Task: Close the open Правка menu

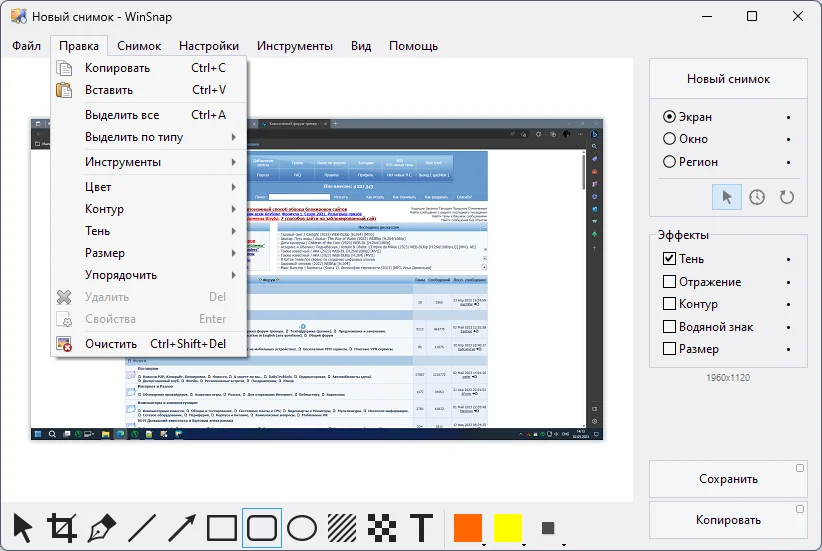Action: [79, 46]
